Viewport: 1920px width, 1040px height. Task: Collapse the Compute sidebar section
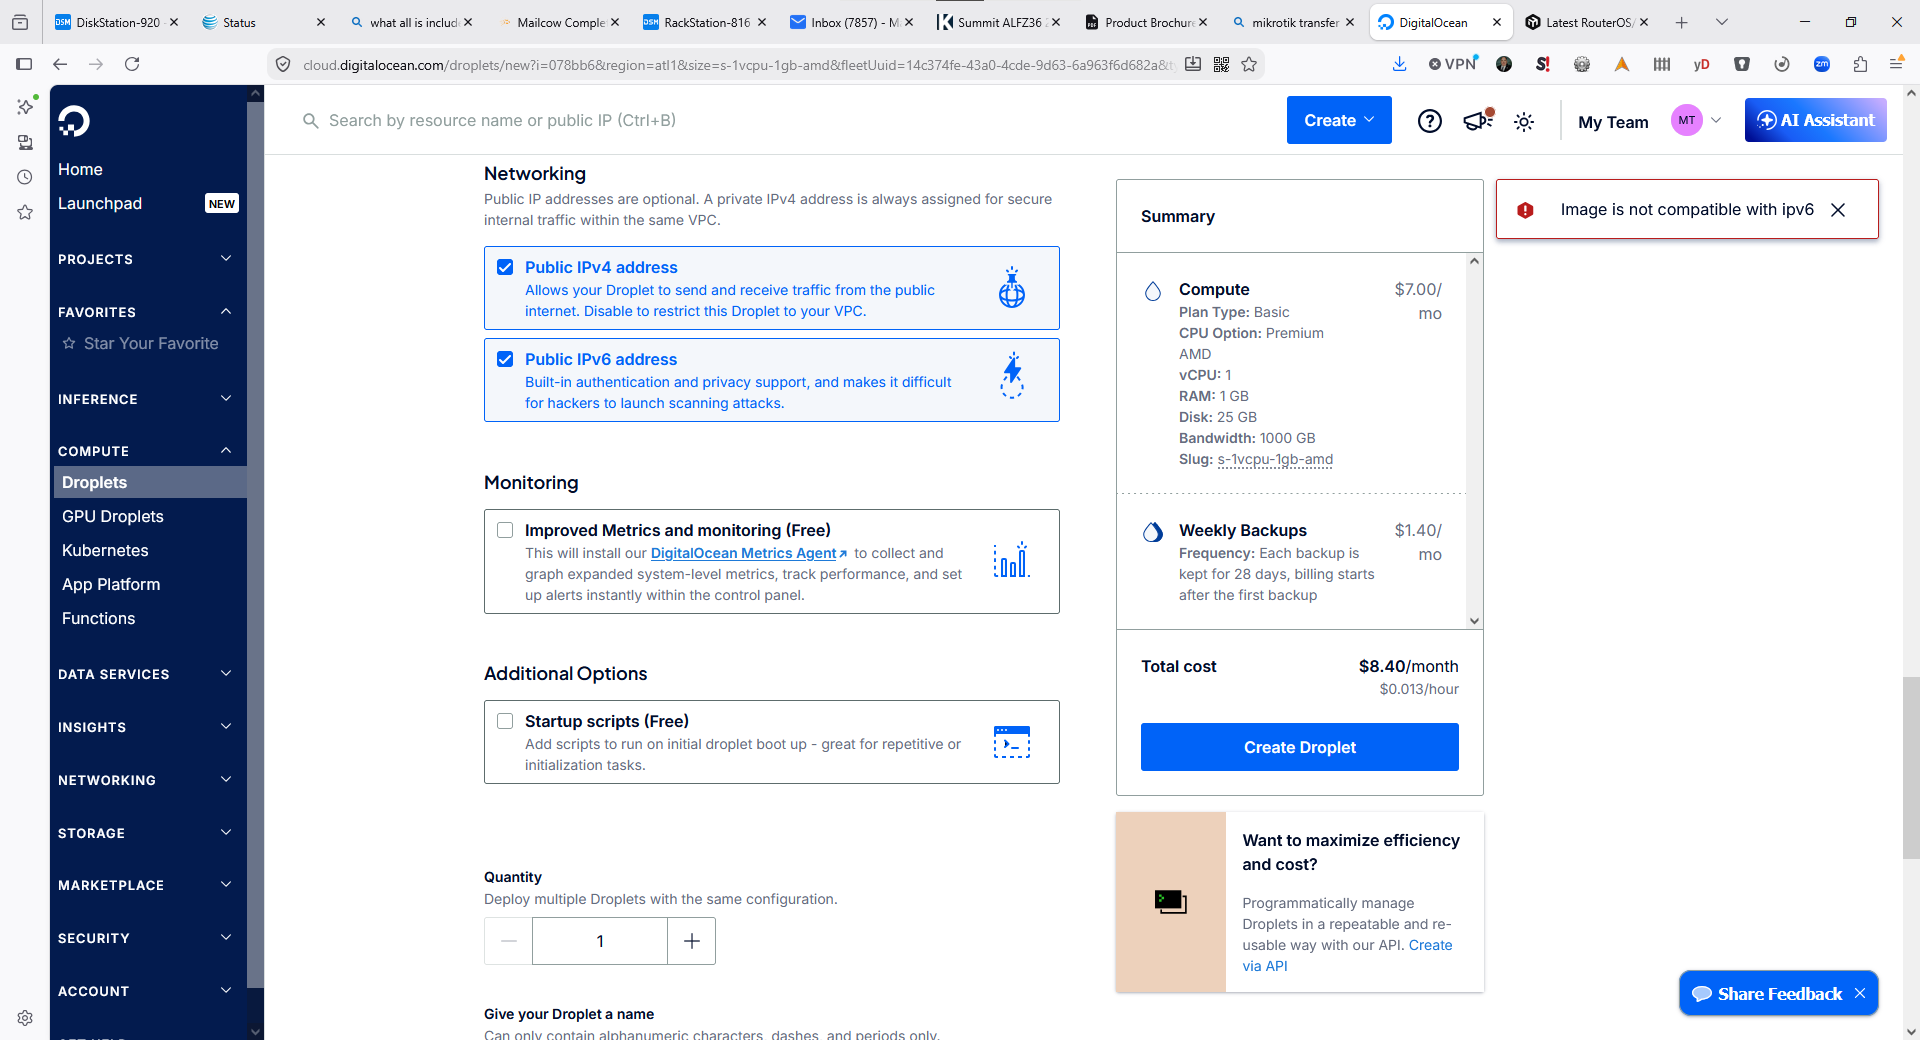tap(146, 451)
